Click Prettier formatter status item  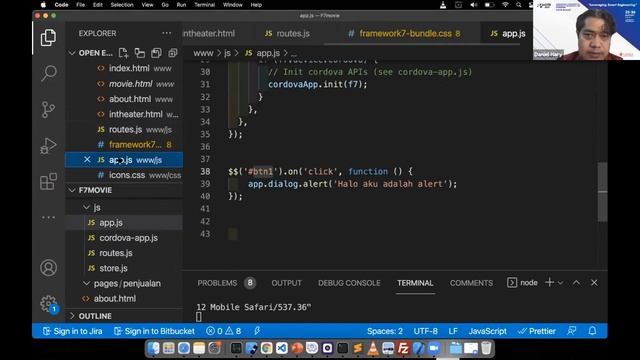537,331
